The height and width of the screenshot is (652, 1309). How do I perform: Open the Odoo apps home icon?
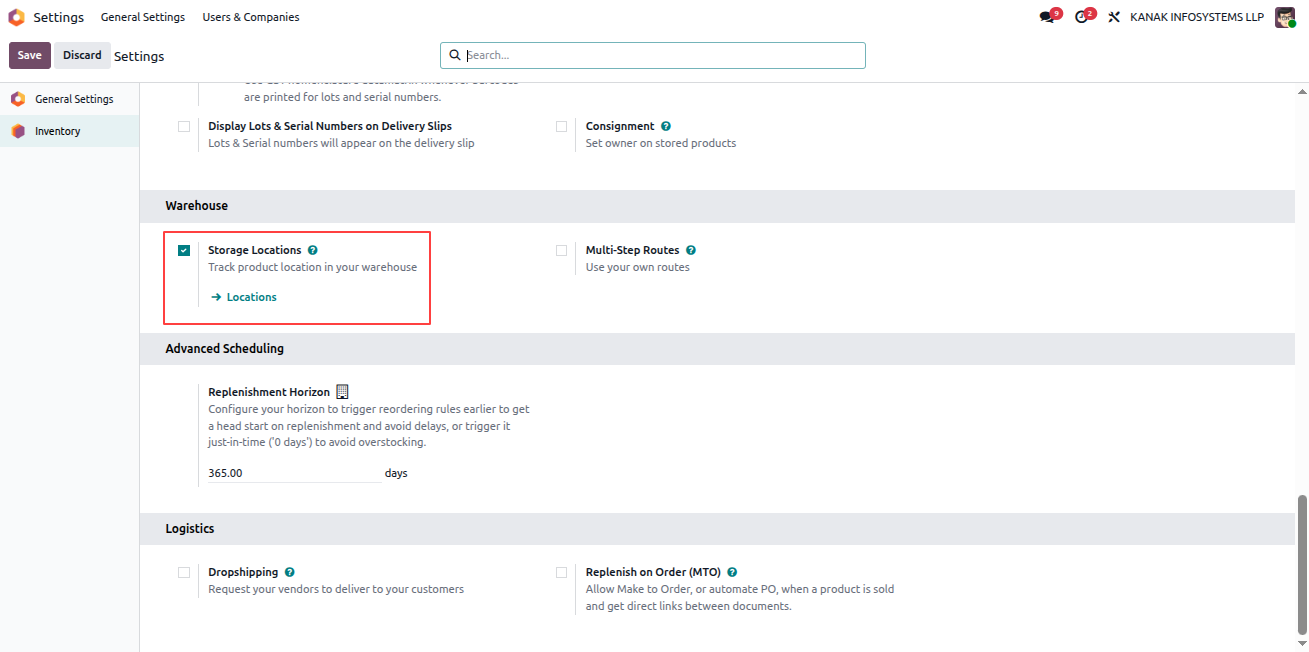point(16,17)
